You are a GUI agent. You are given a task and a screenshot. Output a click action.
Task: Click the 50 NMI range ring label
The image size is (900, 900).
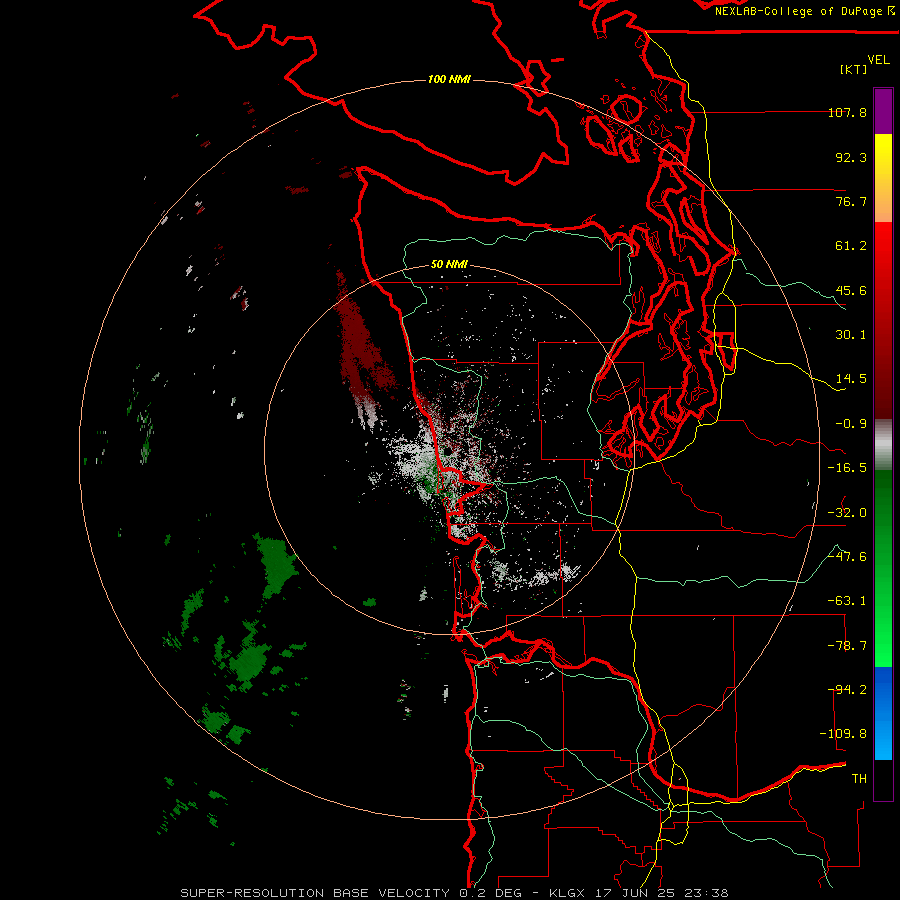(x=449, y=264)
